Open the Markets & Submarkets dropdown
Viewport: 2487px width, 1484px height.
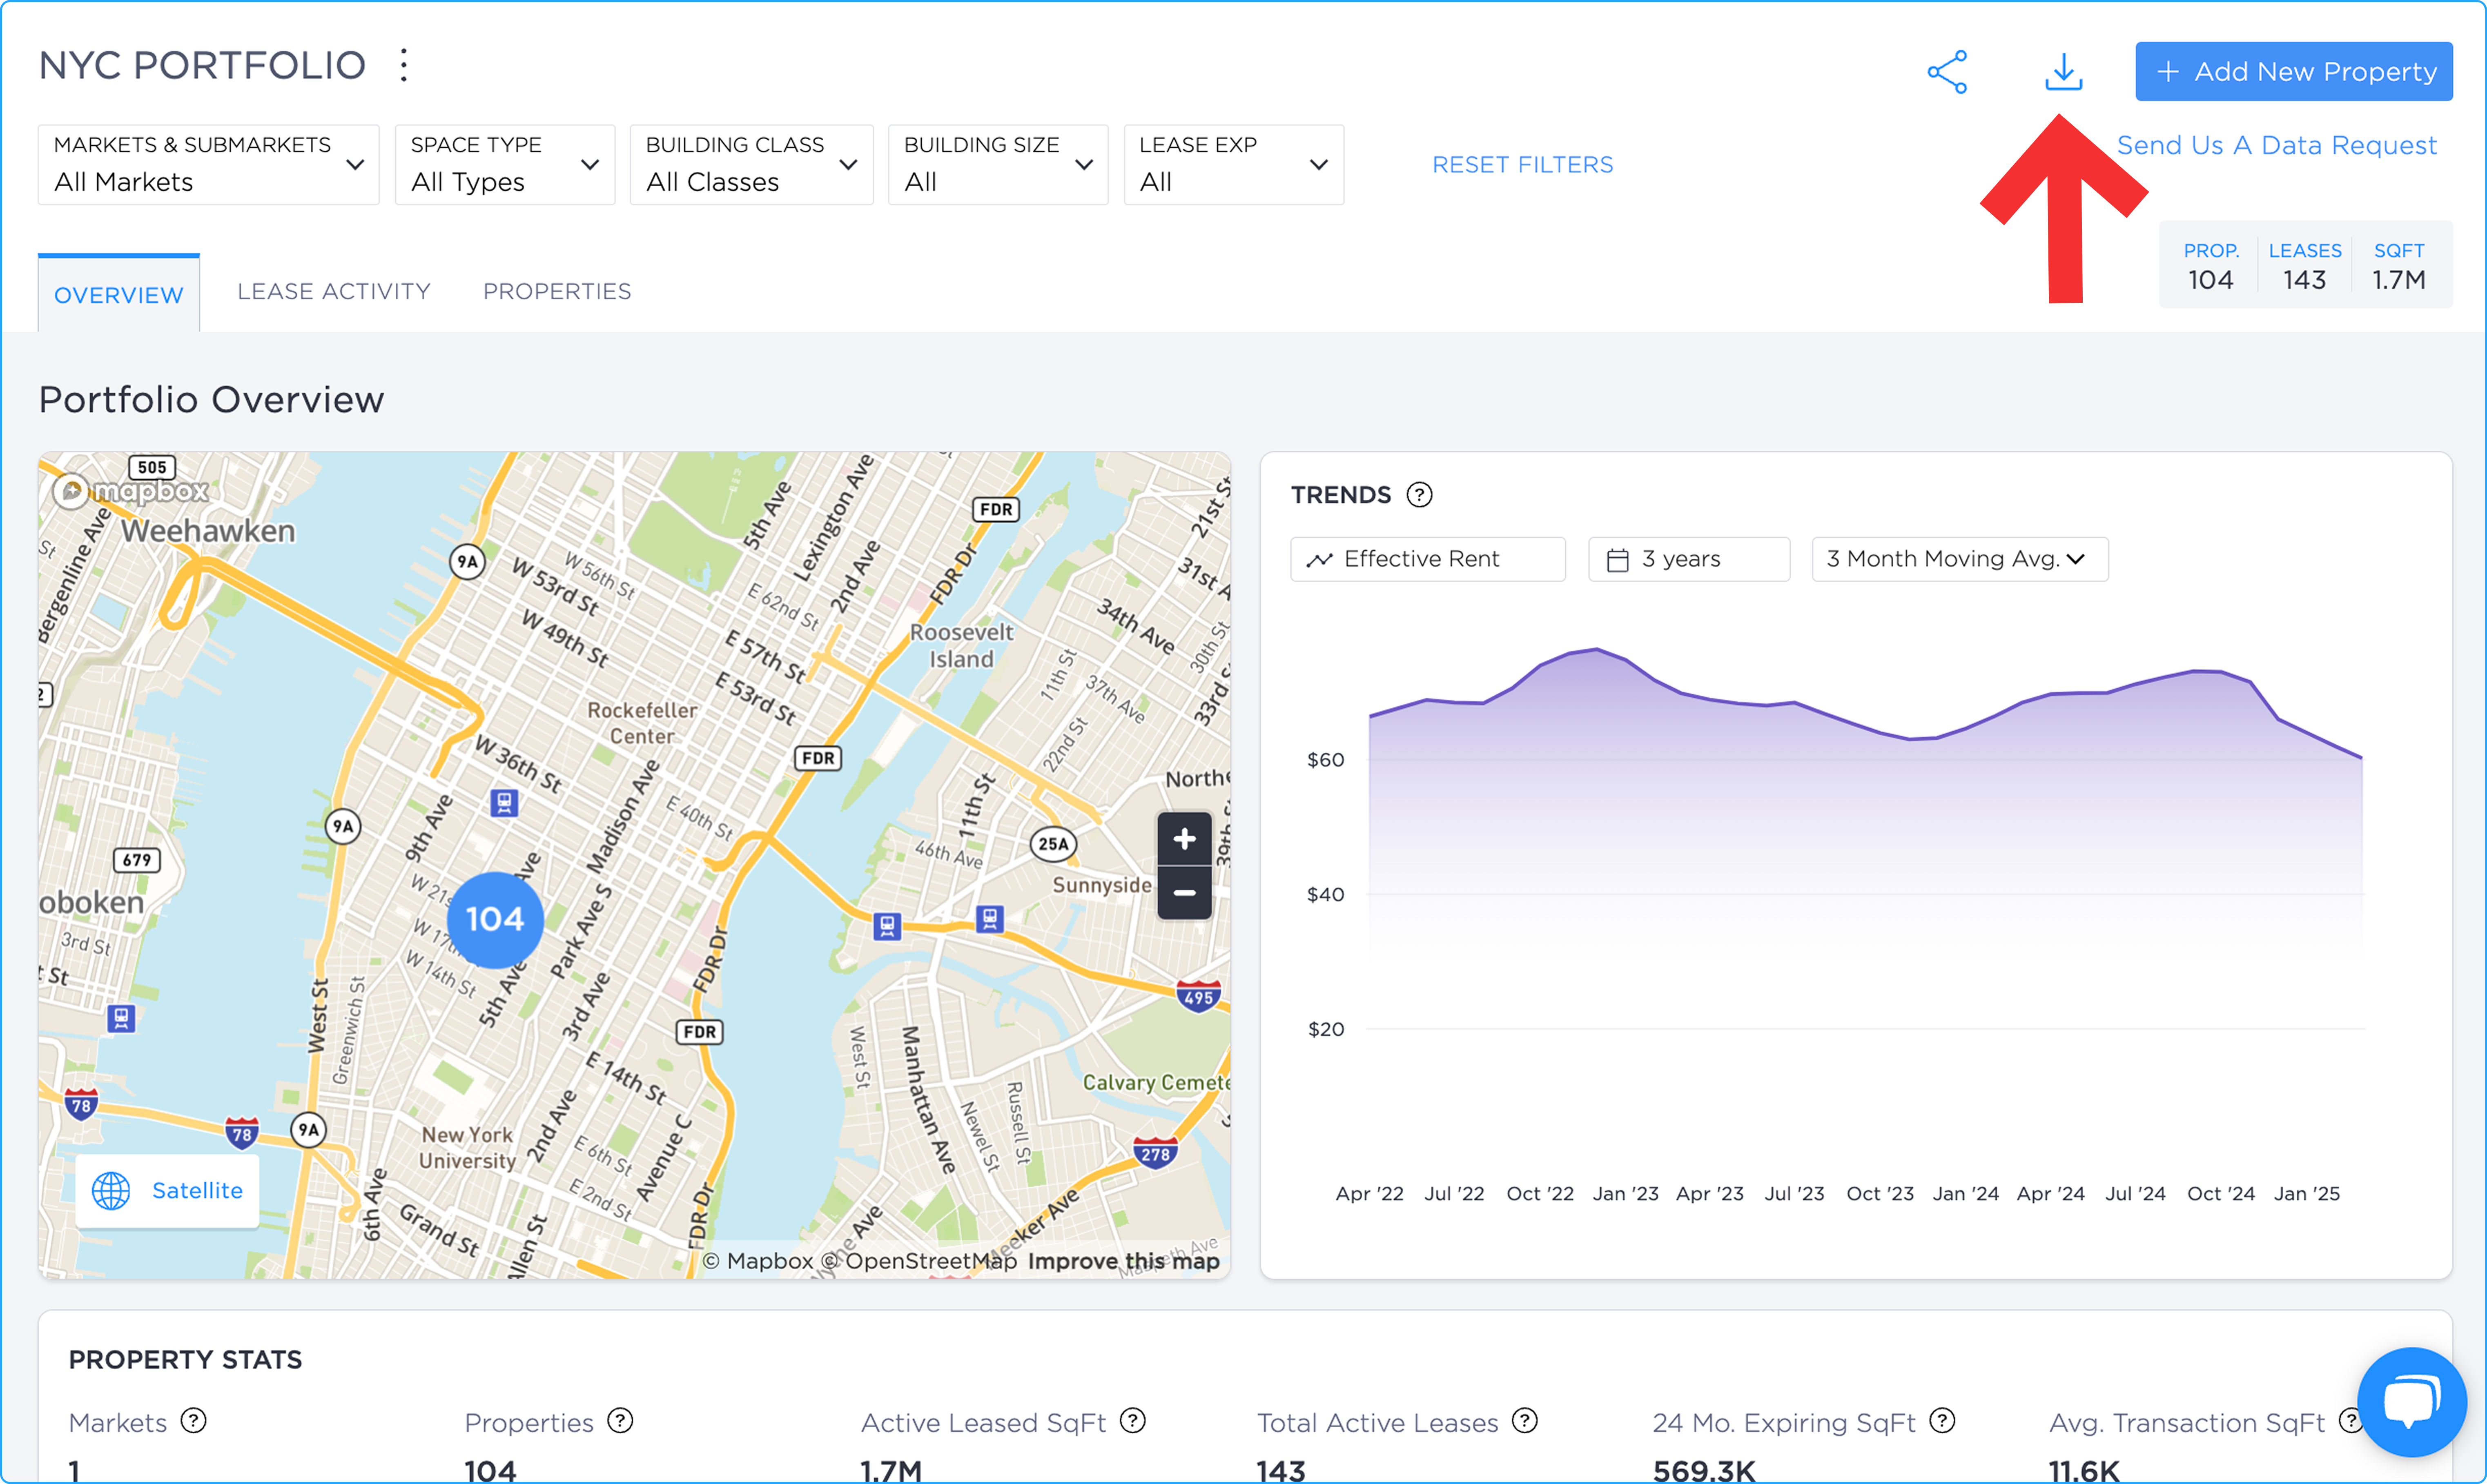[208, 164]
